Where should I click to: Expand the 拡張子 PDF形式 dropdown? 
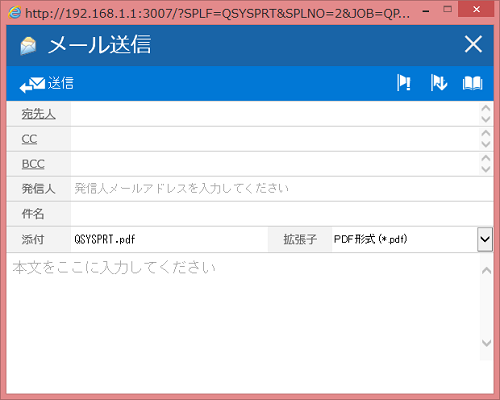point(485,239)
